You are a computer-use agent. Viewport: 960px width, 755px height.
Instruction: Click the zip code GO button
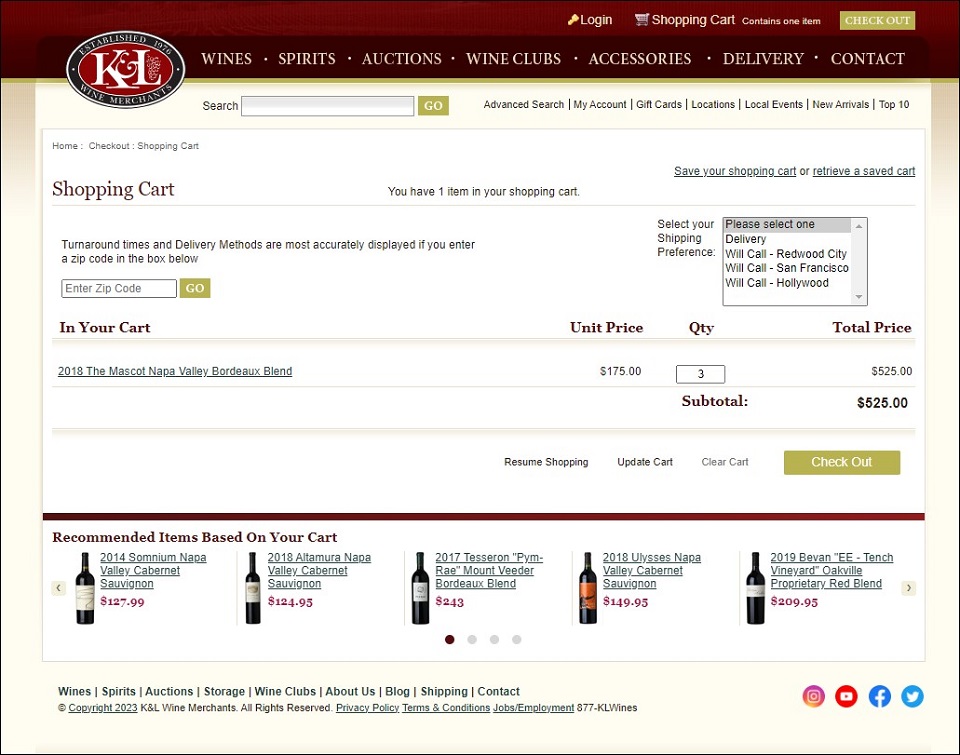click(195, 288)
